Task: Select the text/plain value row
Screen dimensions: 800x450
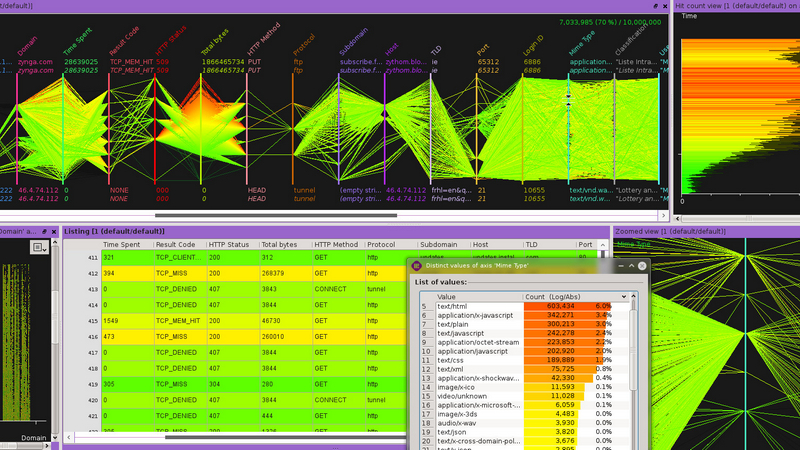Action: [524, 324]
